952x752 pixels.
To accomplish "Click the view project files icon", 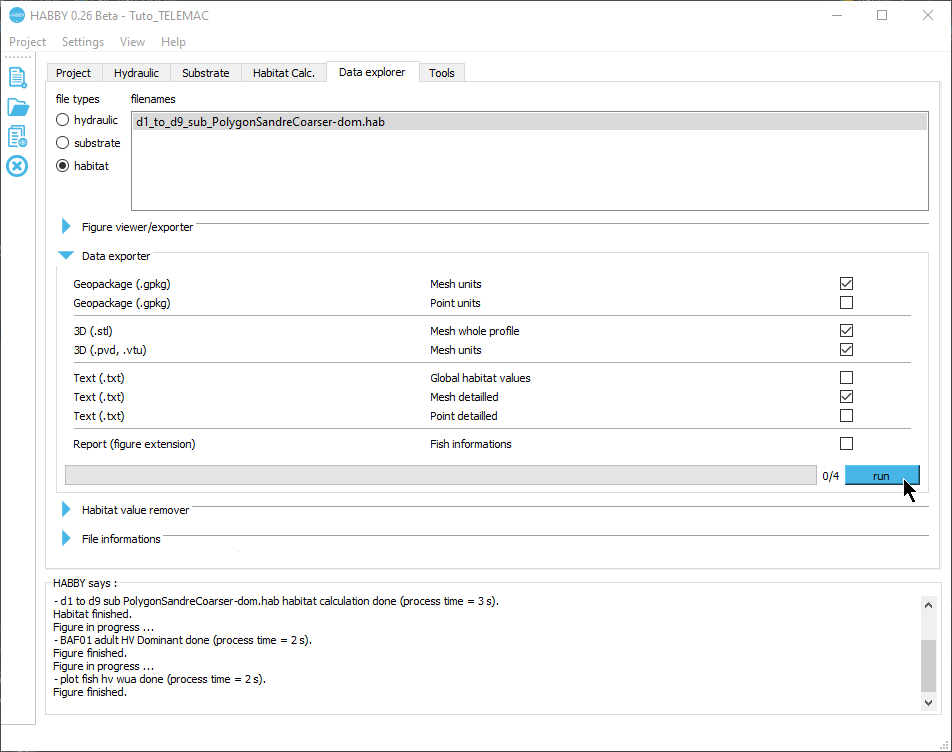I will (x=17, y=136).
